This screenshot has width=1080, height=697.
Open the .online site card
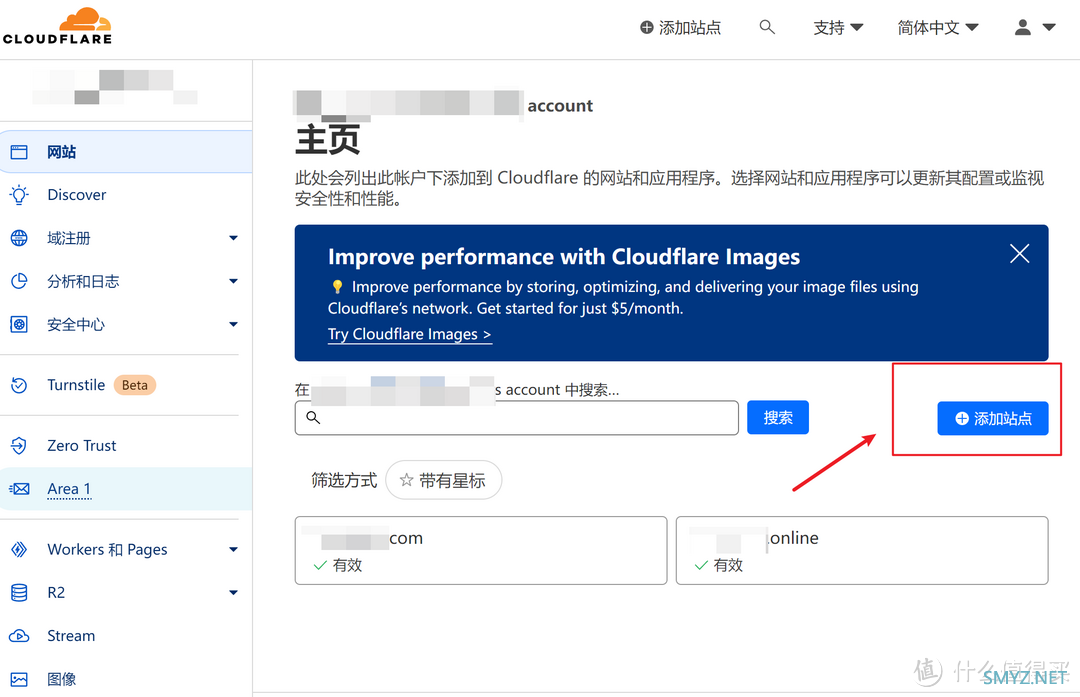862,550
